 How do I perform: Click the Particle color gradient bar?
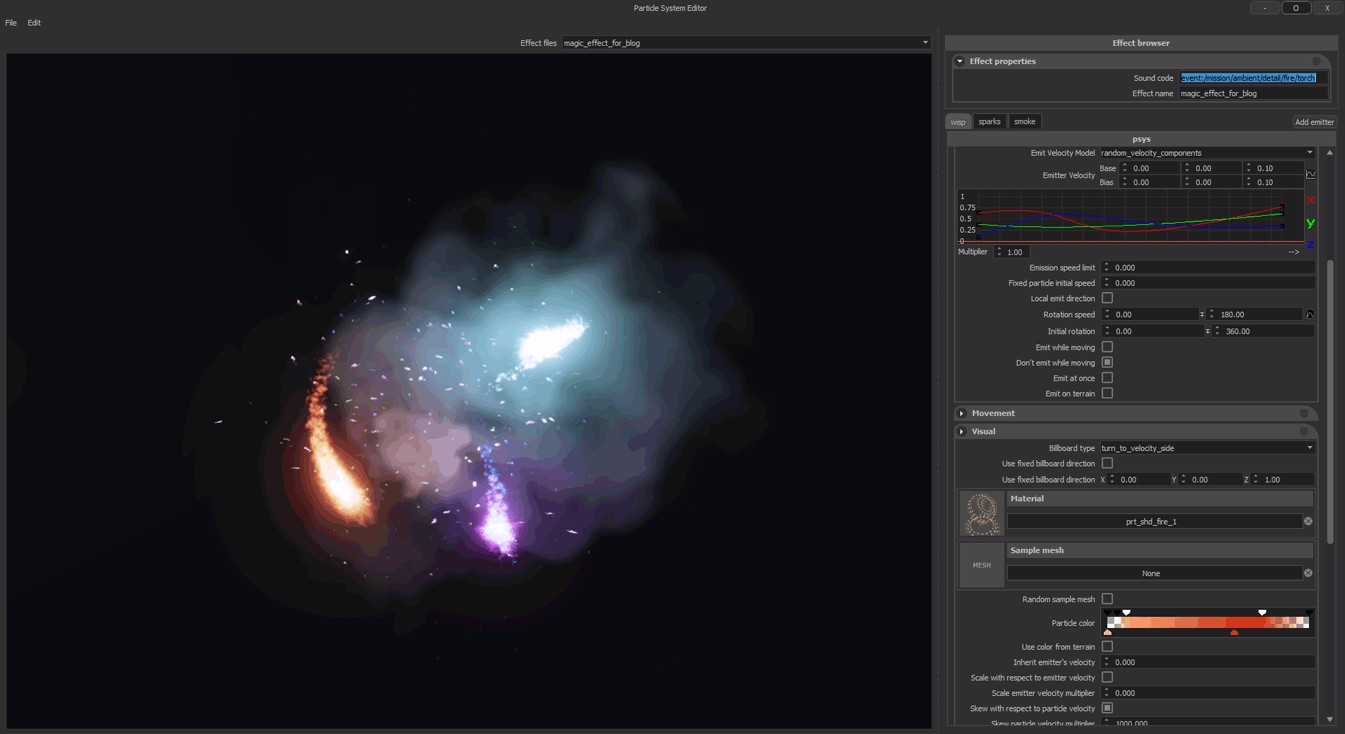tap(1207, 623)
